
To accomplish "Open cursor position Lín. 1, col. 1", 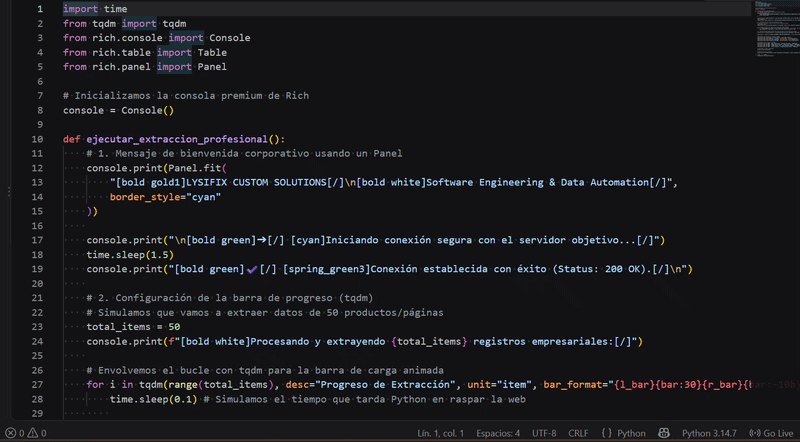I will [x=440, y=433].
